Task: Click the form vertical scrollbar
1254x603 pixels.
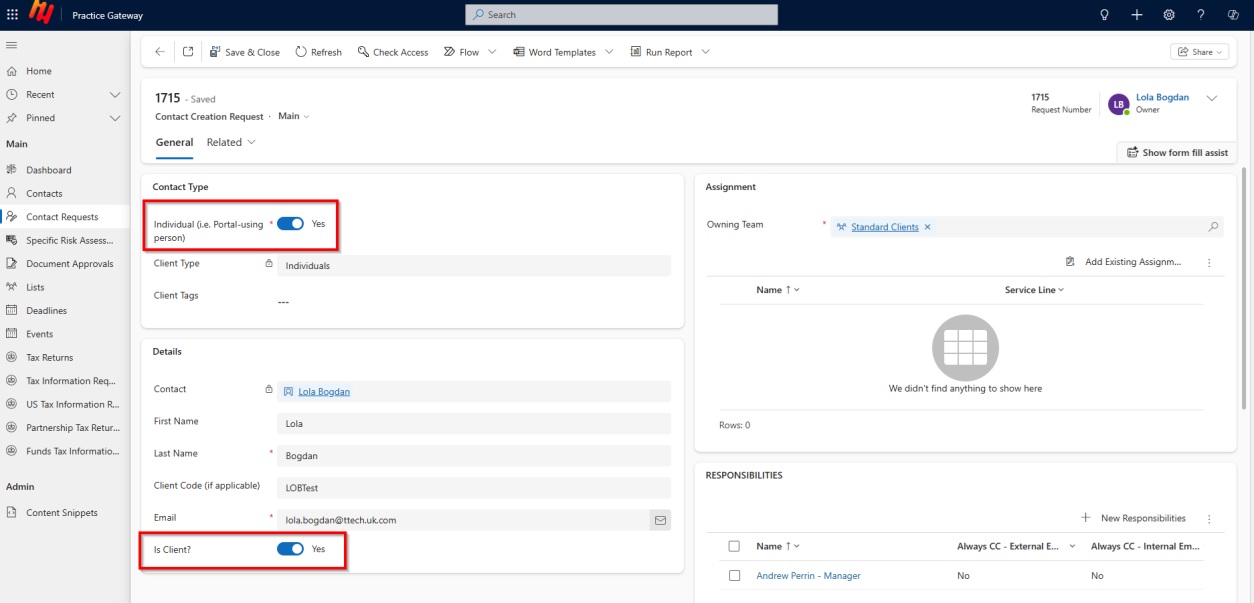Action: (1245, 288)
